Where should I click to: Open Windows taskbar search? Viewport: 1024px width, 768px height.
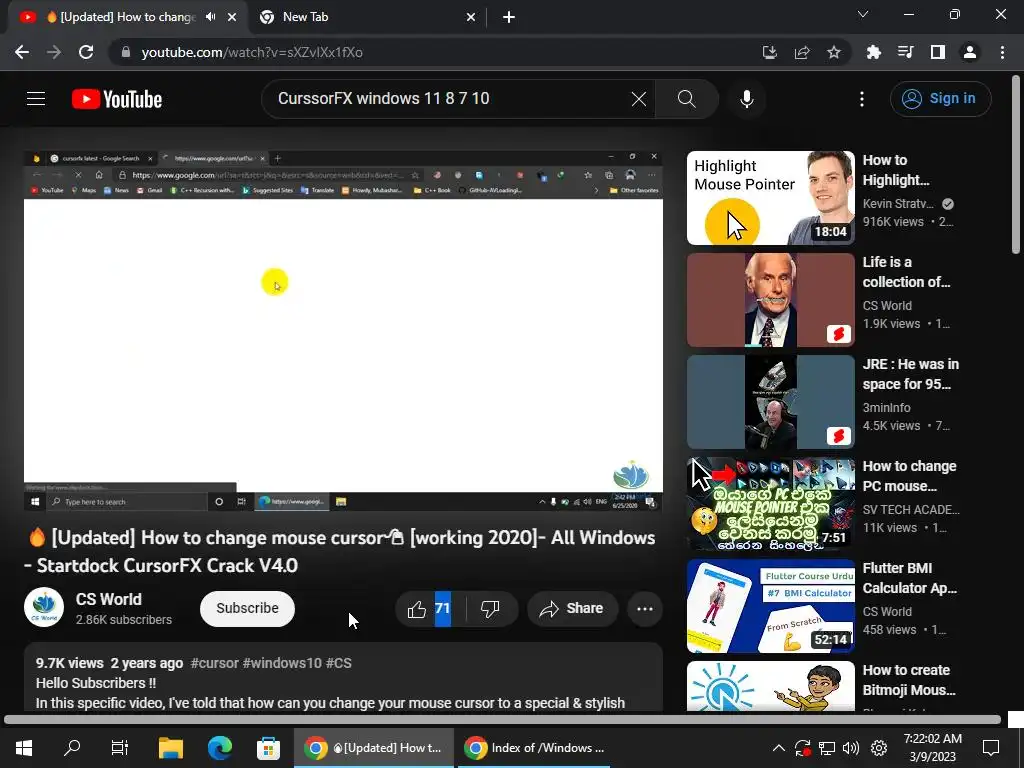pos(72,748)
